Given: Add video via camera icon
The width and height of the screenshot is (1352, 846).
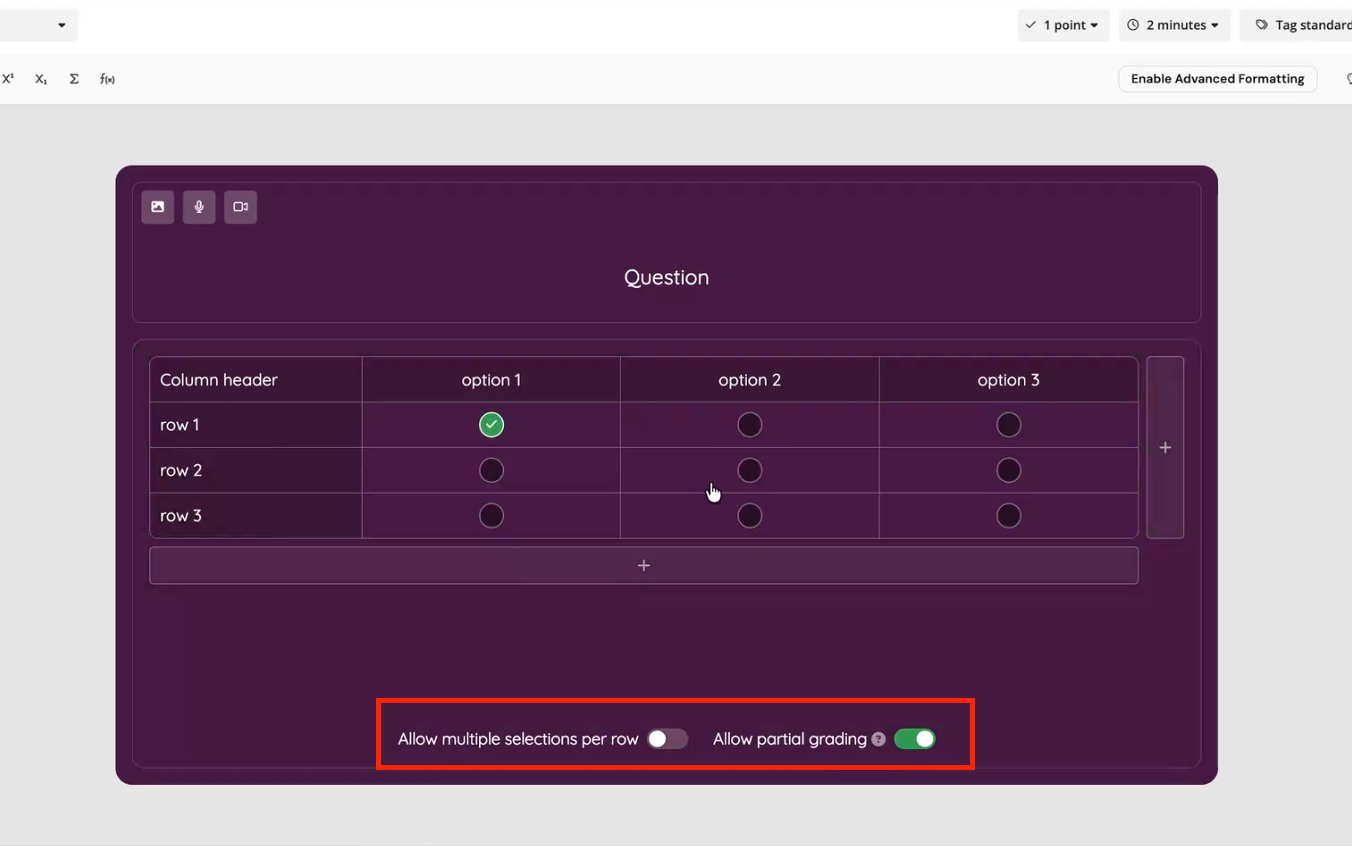Looking at the screenshot, I should click(240, 207).
